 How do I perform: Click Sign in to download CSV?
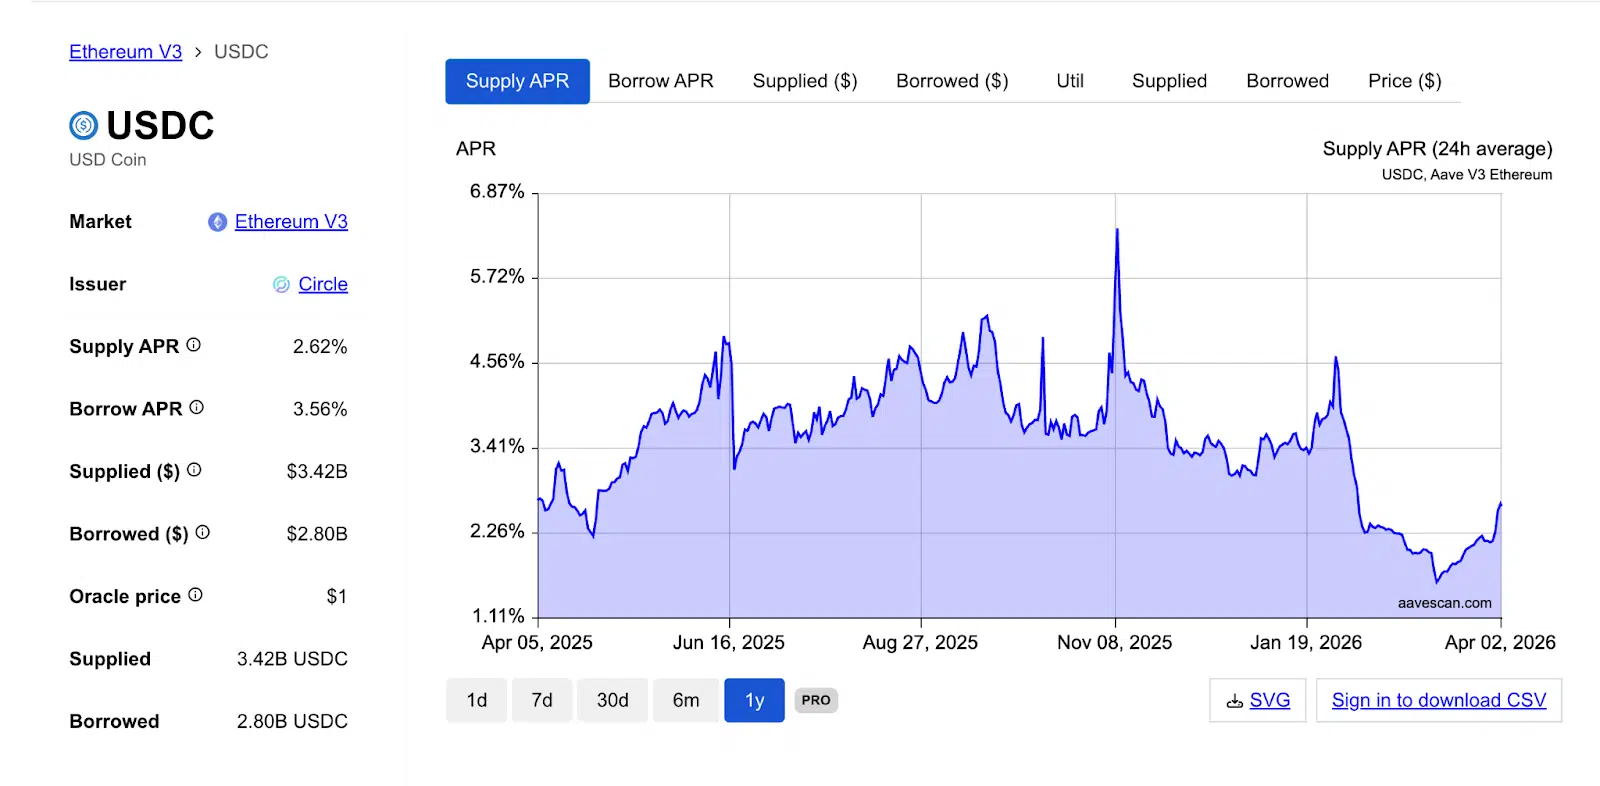1439,700
